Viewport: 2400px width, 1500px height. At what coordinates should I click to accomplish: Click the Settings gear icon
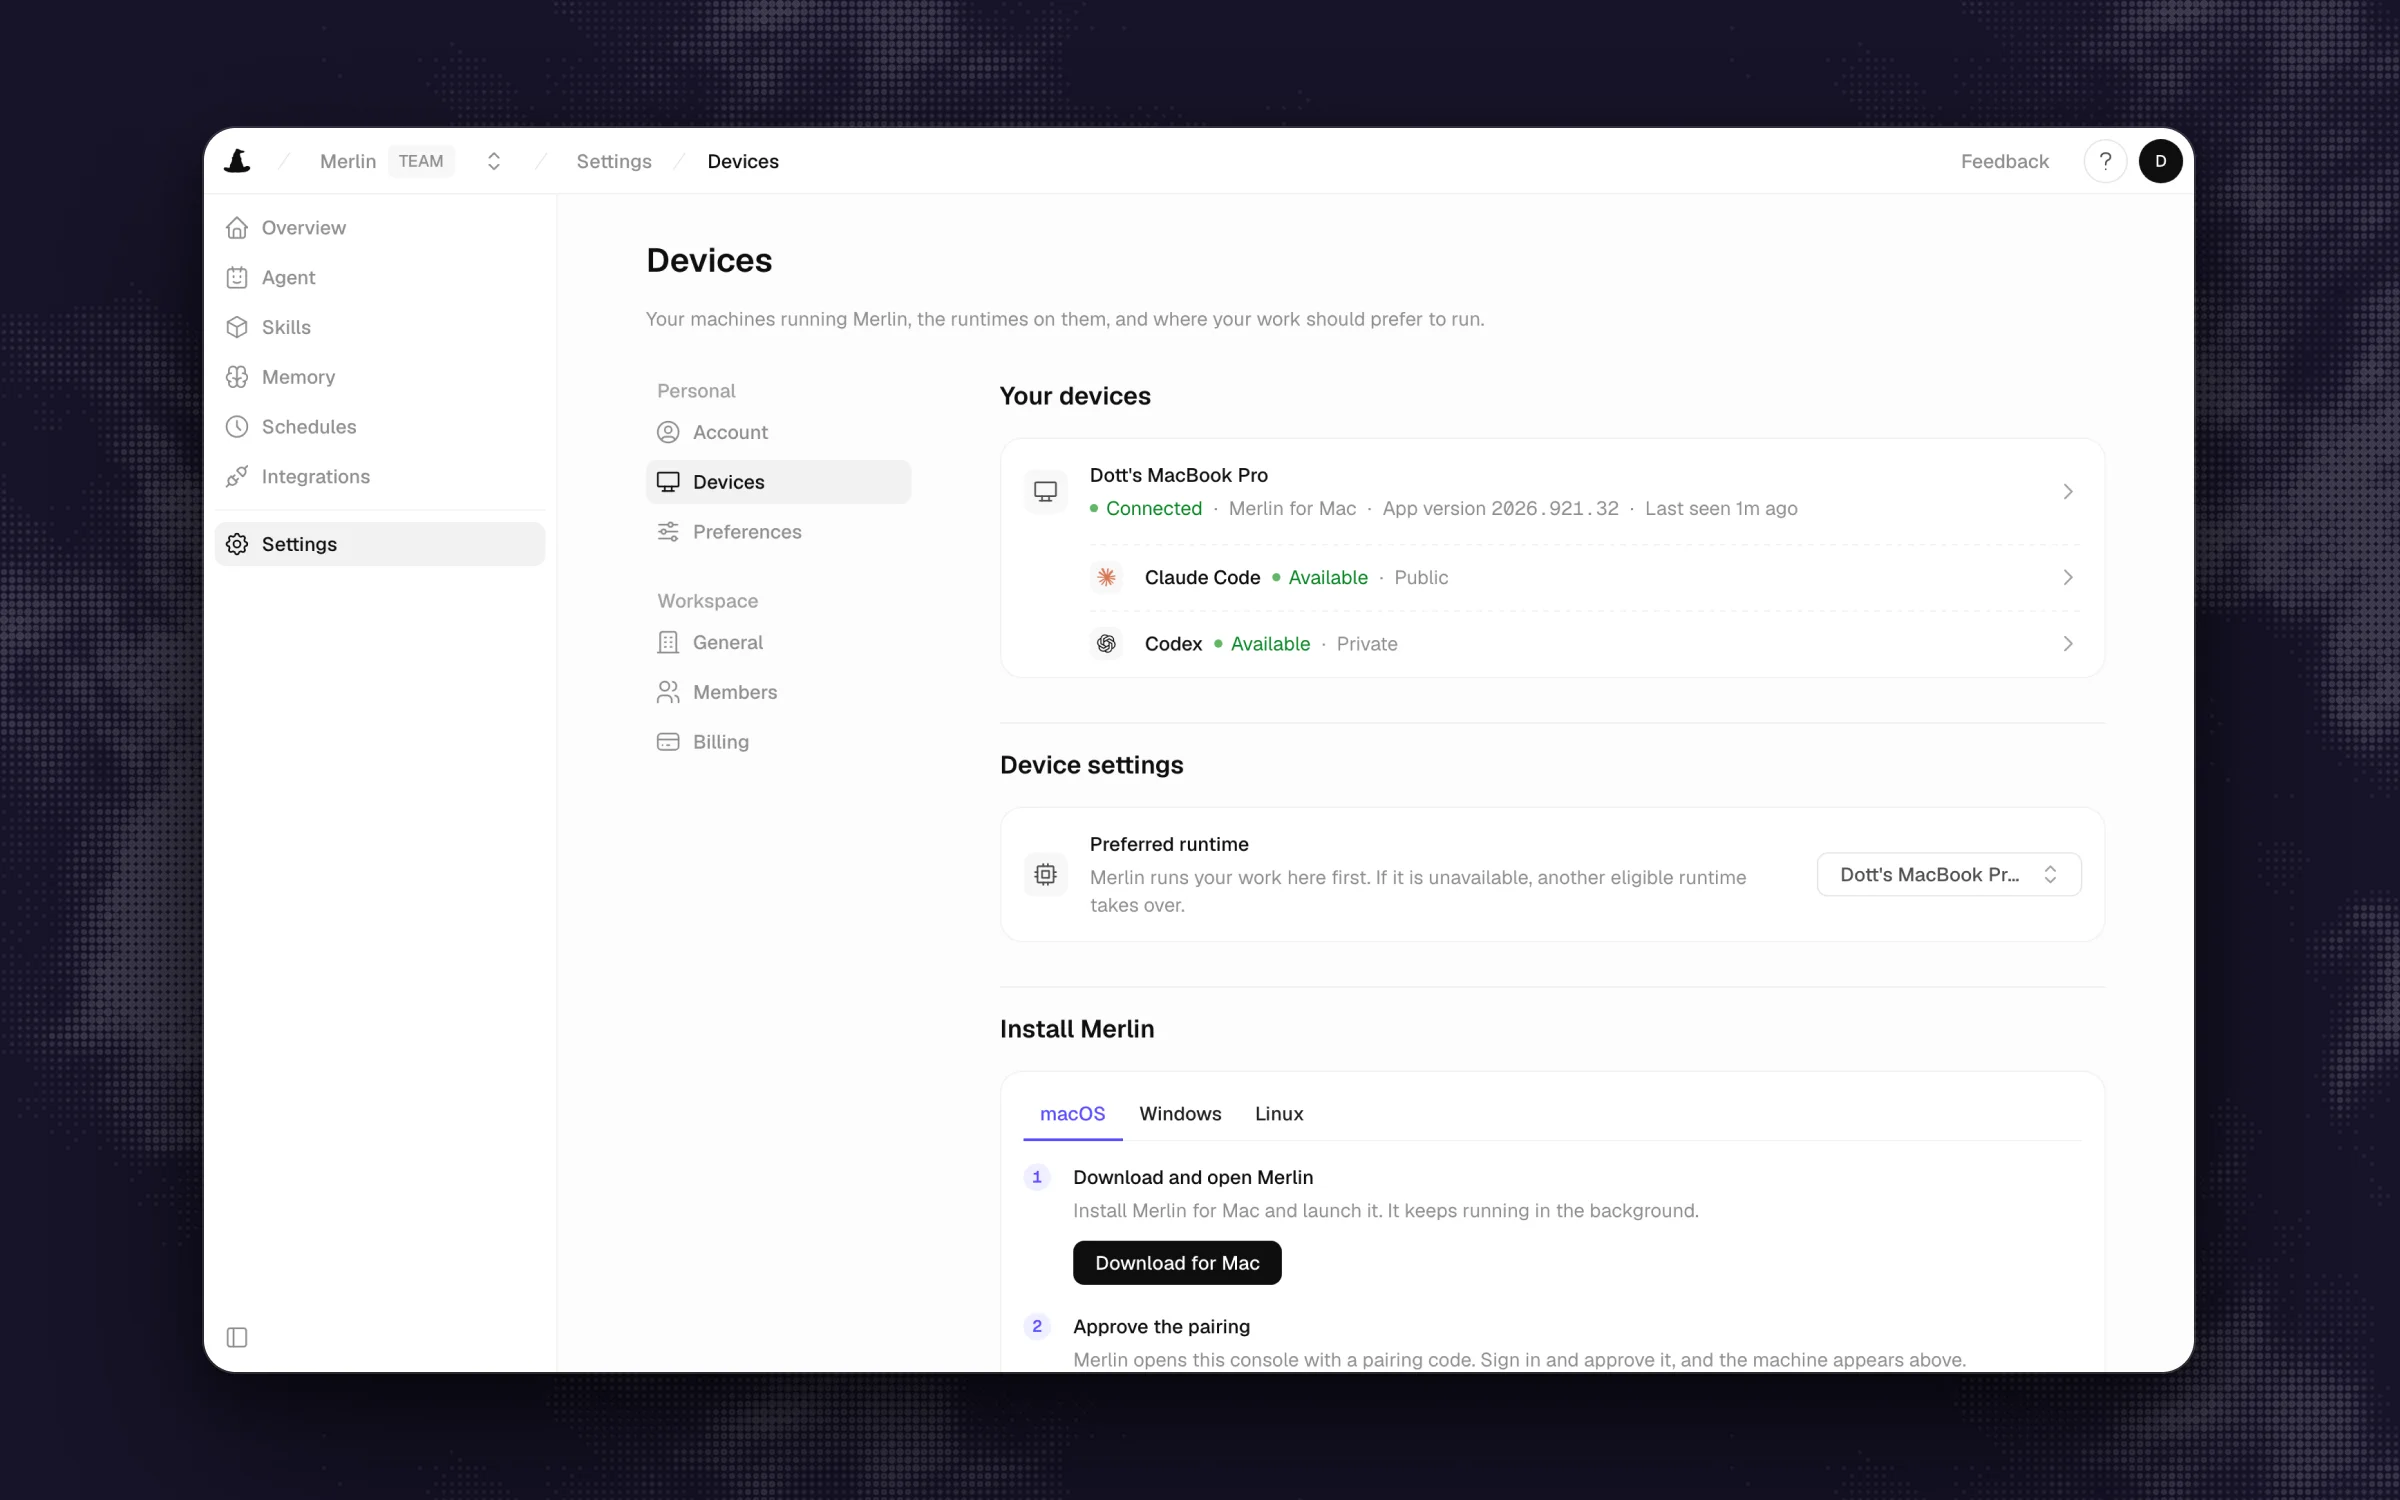pyautogui.click(x=237, y=544)
